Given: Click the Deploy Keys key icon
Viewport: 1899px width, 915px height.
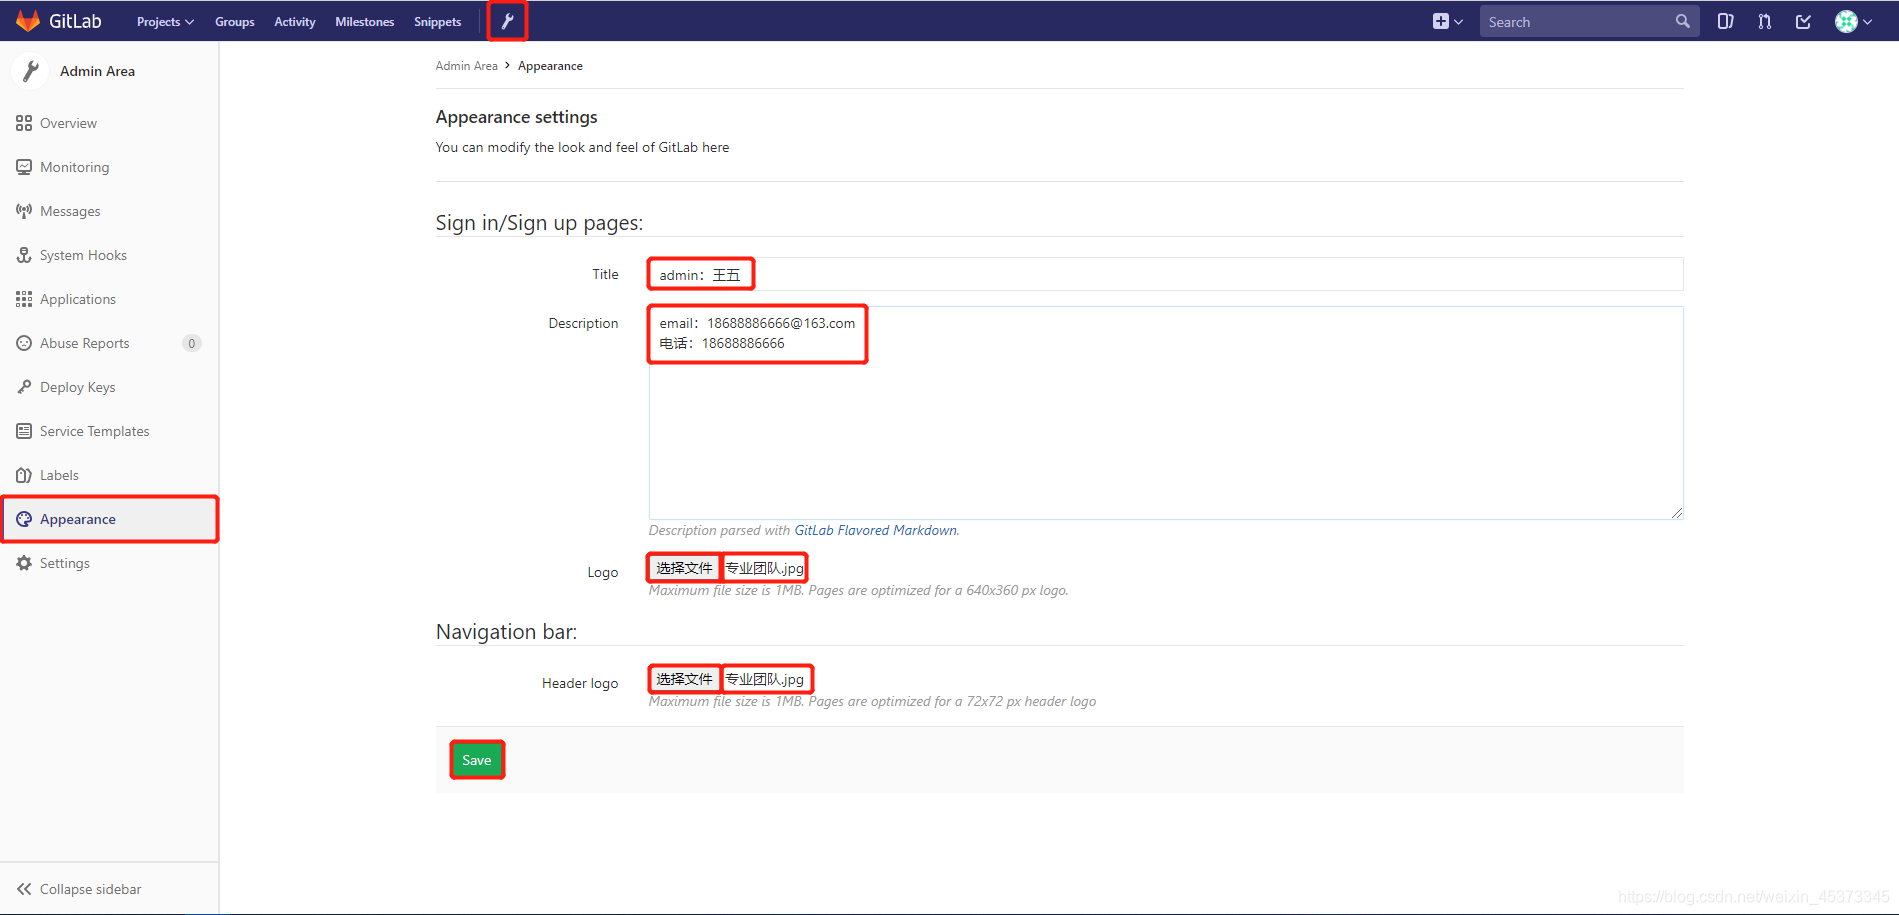Looking at the screenshot, I should coord(24,387).
